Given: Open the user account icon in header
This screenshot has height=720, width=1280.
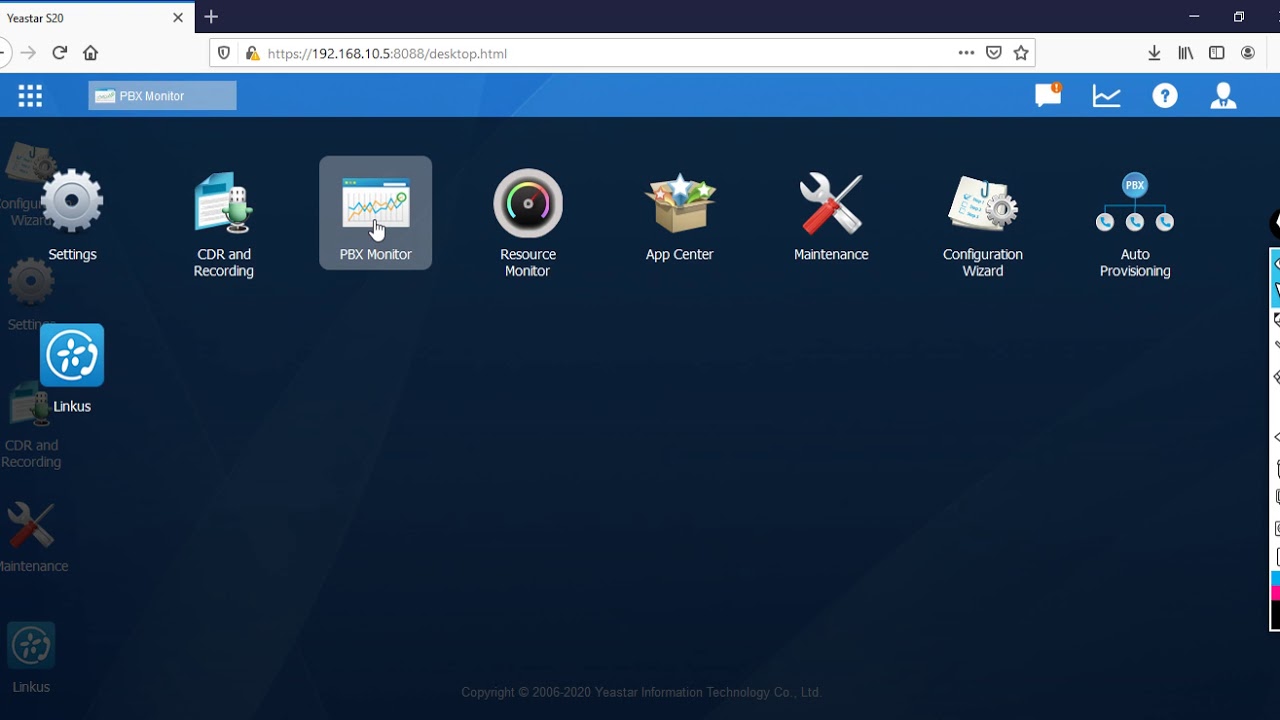Looking at the screenshot, I should pyautogui.click(x=1223, y=96).
